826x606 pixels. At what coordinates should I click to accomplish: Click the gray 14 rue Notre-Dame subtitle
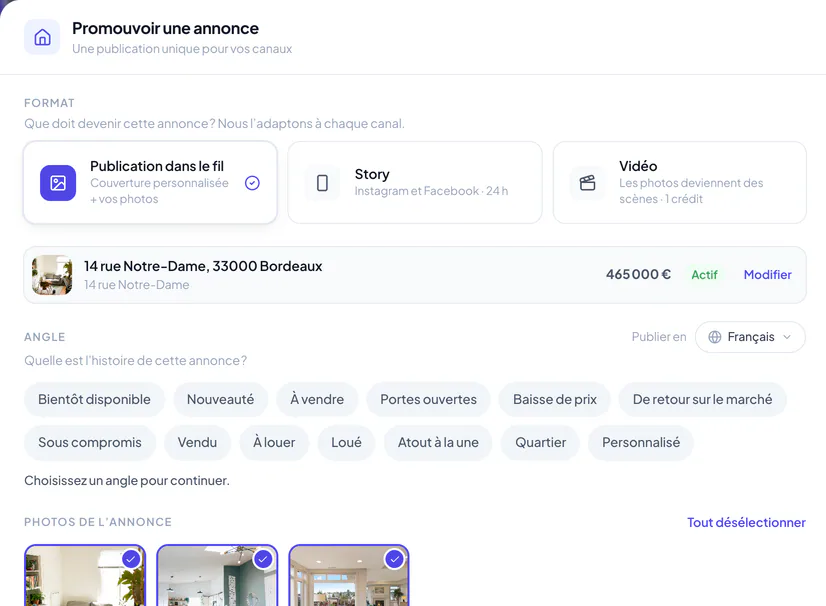pyautogui.click(x=136, y=285)
